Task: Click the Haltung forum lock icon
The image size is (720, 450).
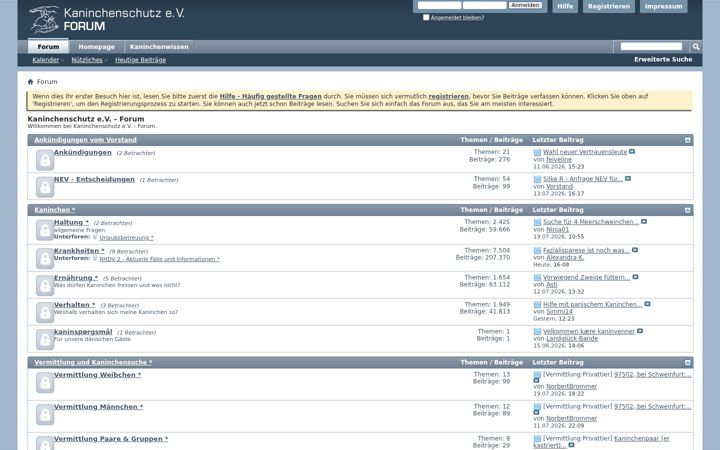Action: (x=45, y=231)
